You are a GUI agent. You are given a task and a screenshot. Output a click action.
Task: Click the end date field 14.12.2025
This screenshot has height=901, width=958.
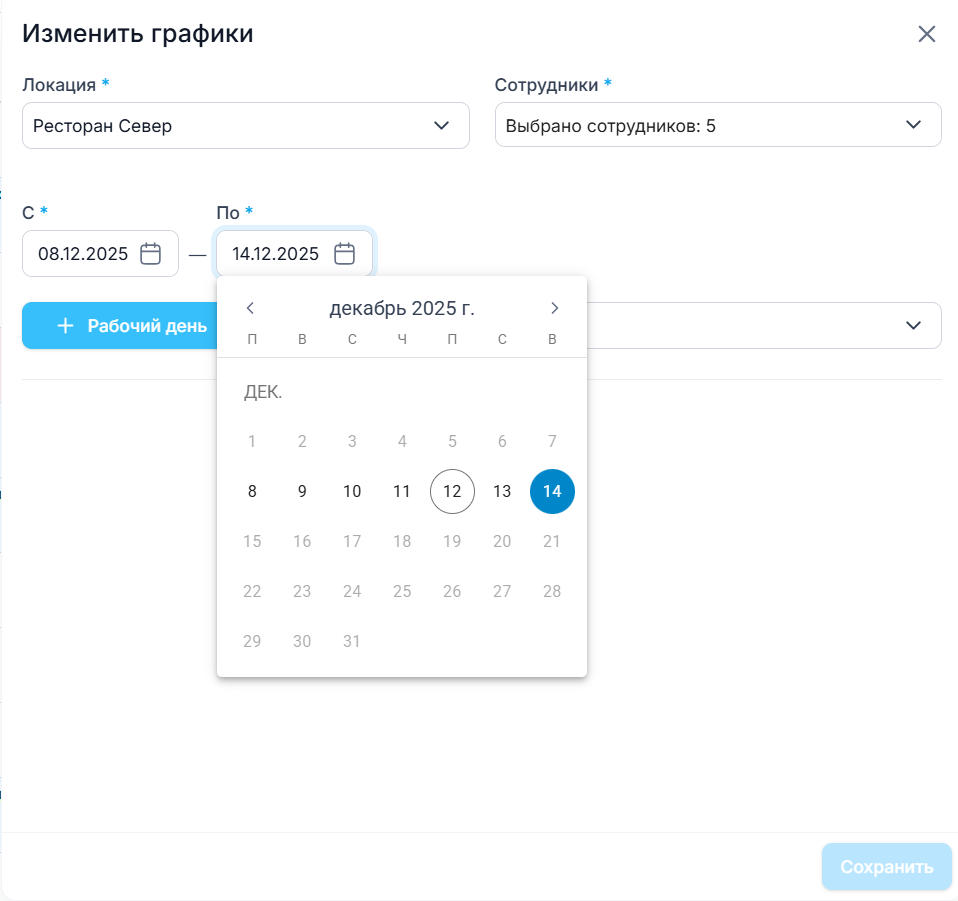coord(277,254)
